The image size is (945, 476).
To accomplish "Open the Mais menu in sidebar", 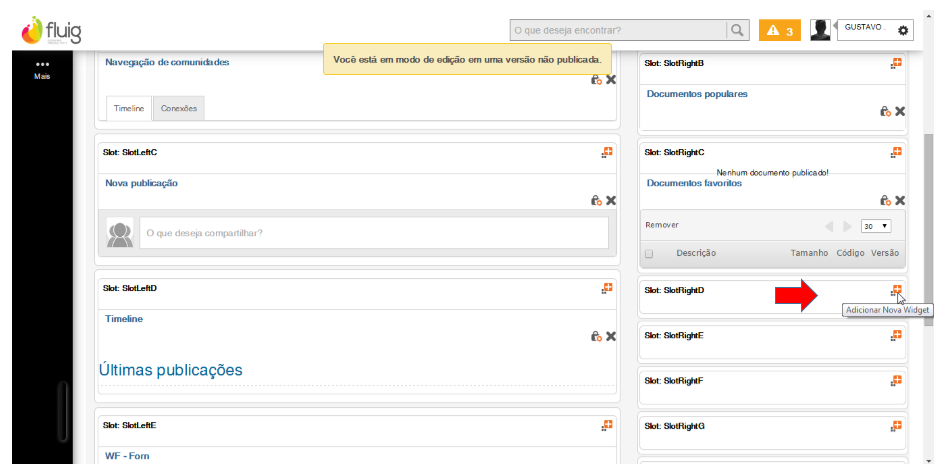I will [x=42, y=69].
